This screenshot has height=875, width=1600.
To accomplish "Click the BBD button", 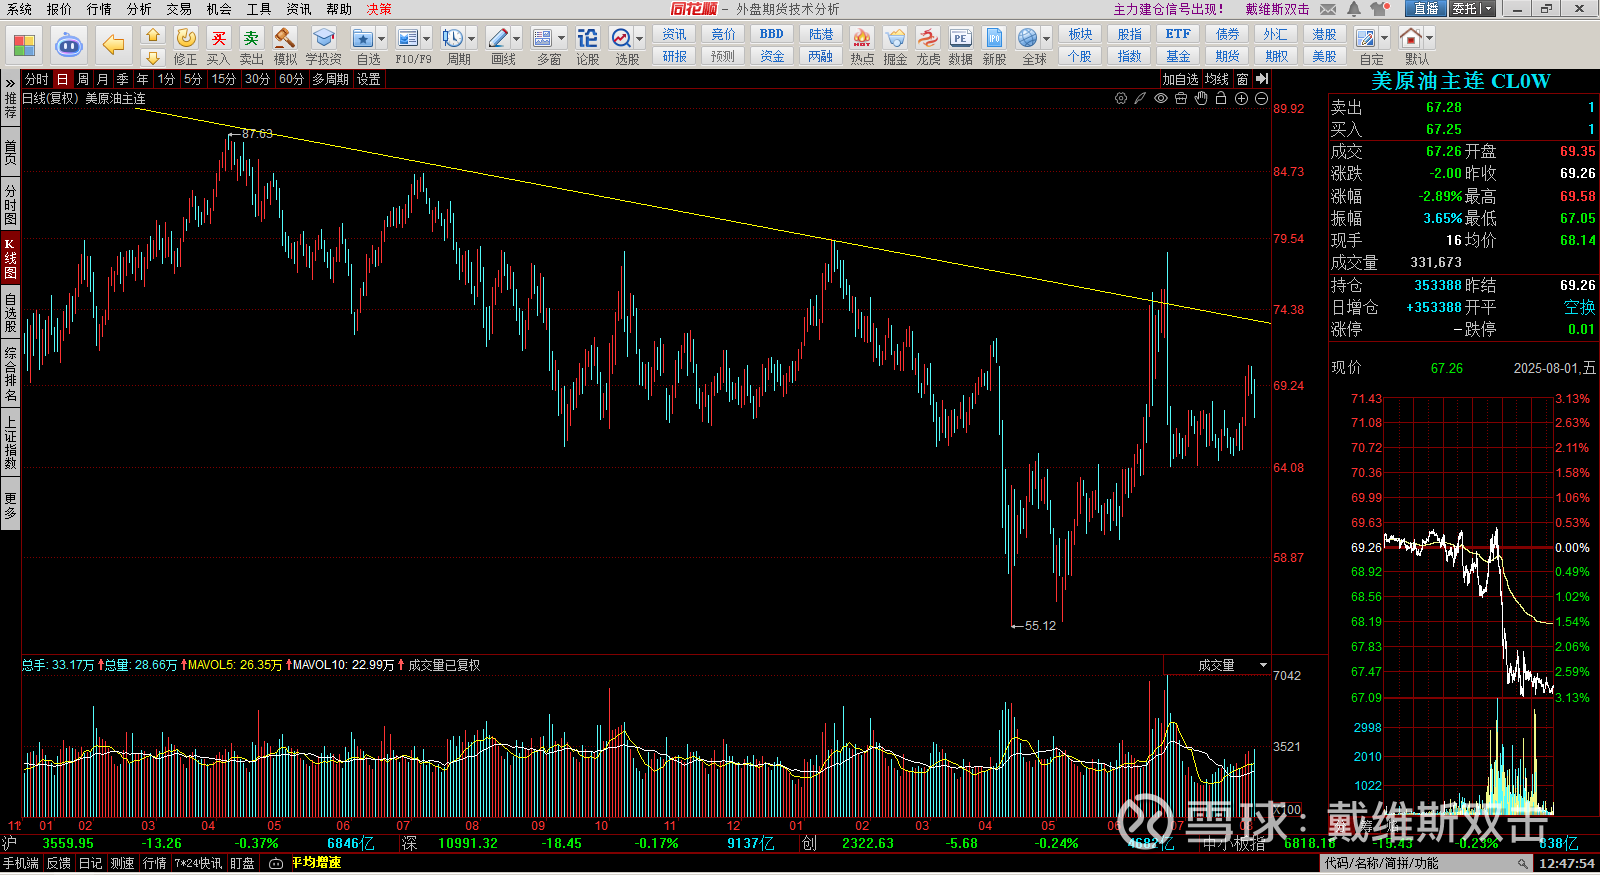I will 772,34.
